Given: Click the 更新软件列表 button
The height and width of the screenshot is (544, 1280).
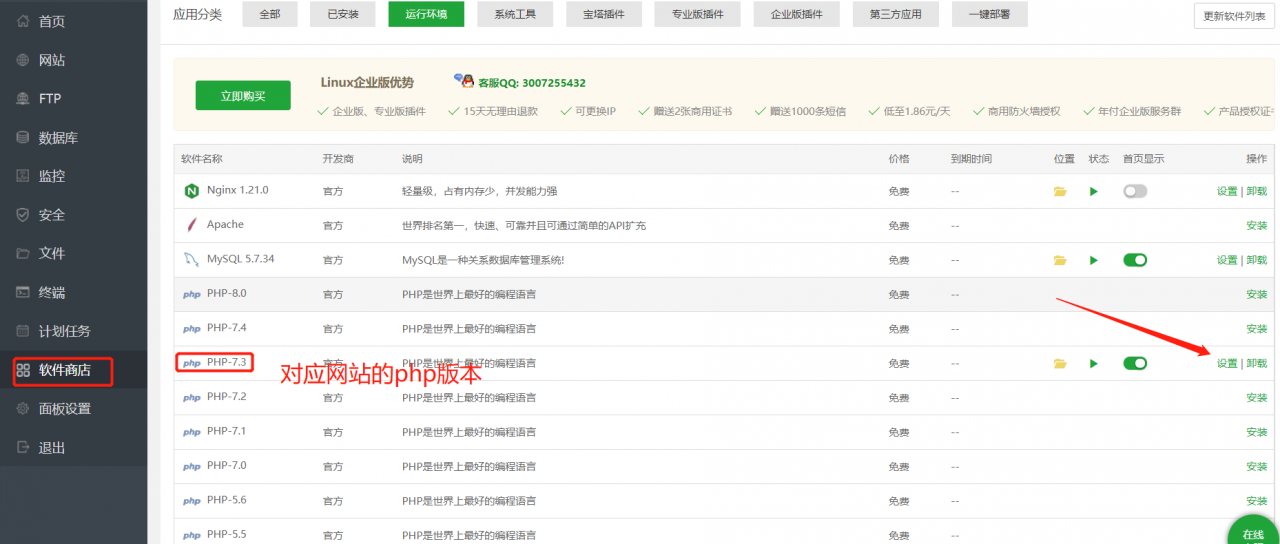Looking at the screenshot, I should pos(1234,16).
